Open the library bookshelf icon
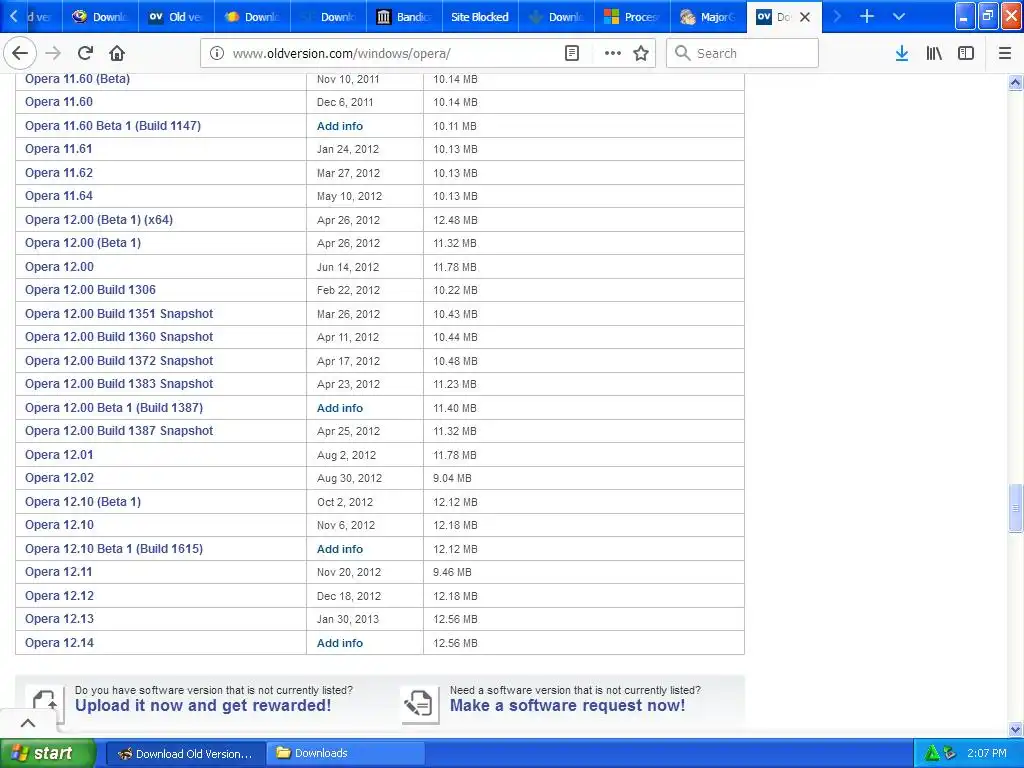Screen dimensions: 1024x768 (x=934, y=54)
